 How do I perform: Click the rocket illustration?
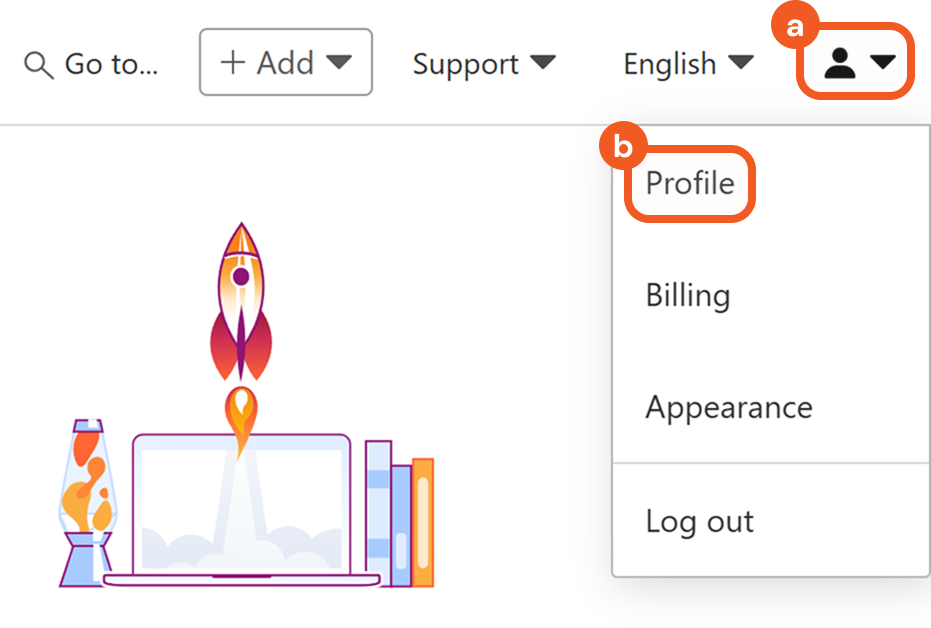tap(241, 305)
